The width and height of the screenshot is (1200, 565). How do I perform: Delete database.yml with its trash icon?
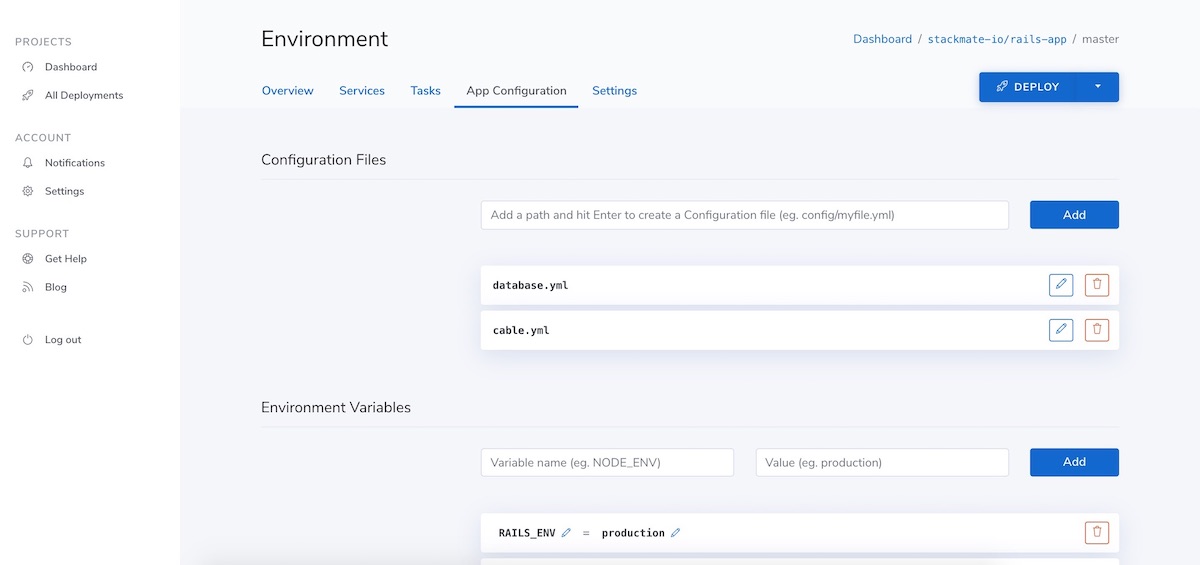(1097, 285)
